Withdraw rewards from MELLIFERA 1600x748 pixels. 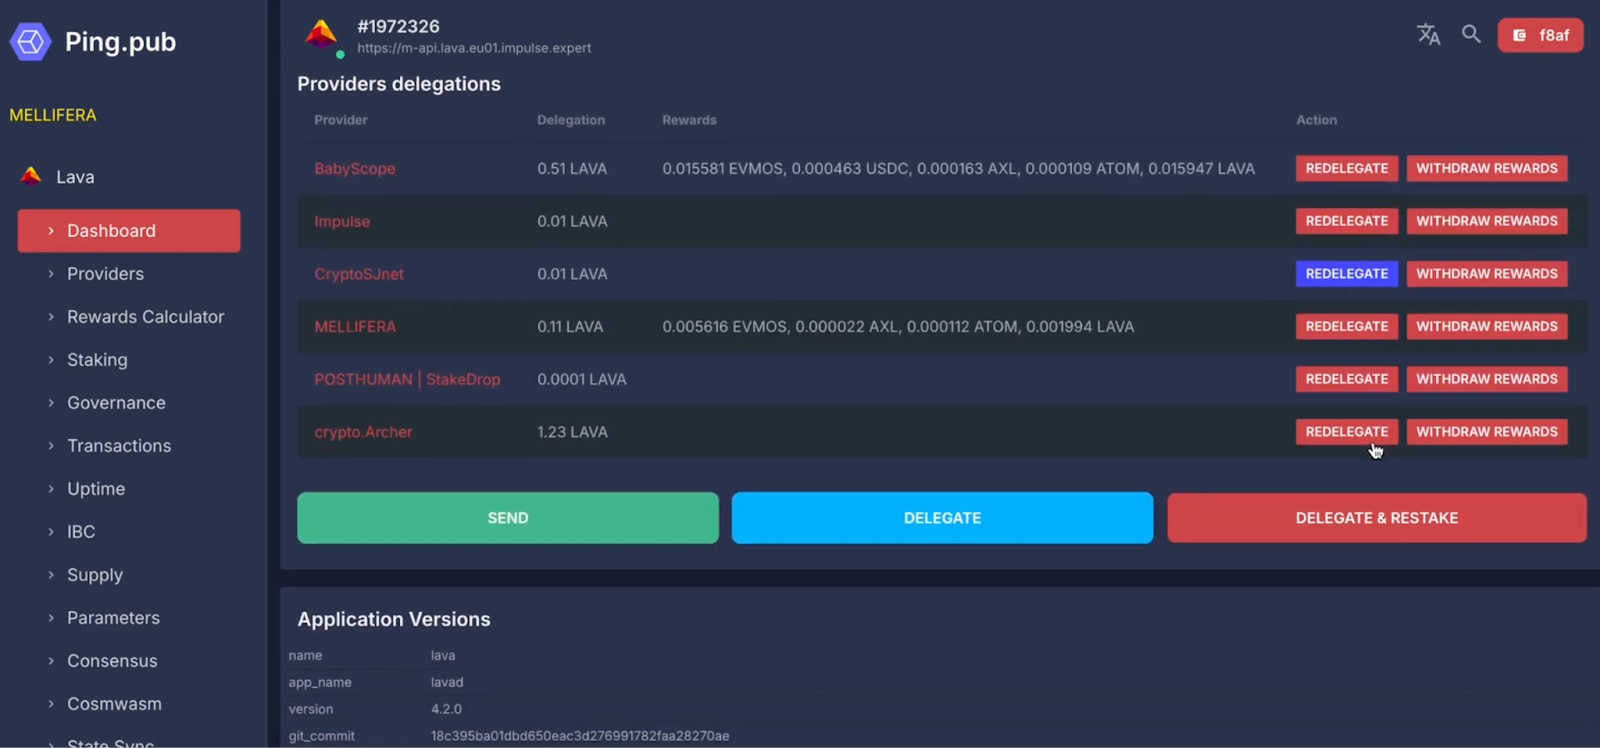(x=1487, y=327)
